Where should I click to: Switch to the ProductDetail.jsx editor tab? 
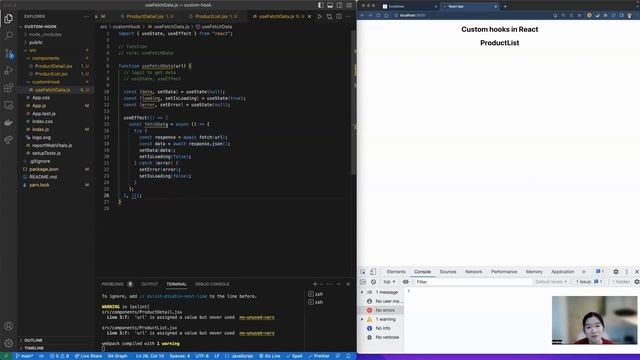[145, 16]
